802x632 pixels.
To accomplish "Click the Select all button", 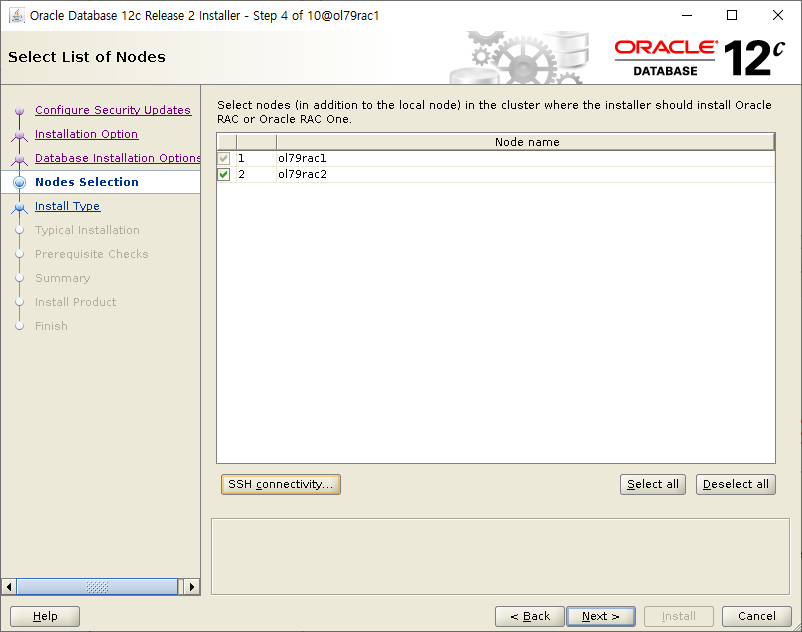I will pos(653,484).
